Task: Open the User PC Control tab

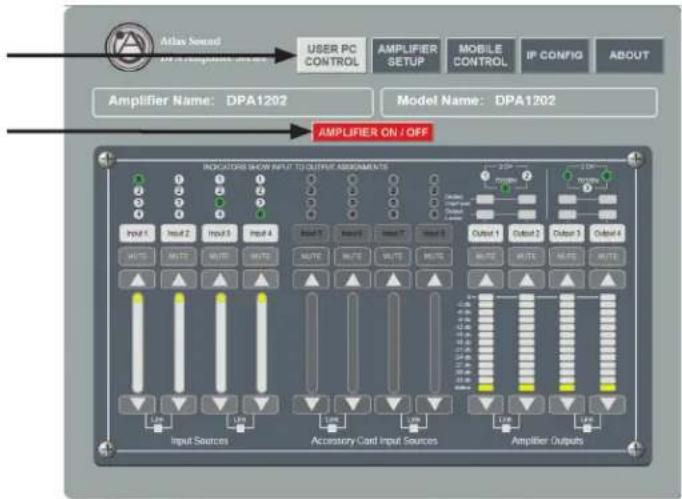Action: [332, 55]
